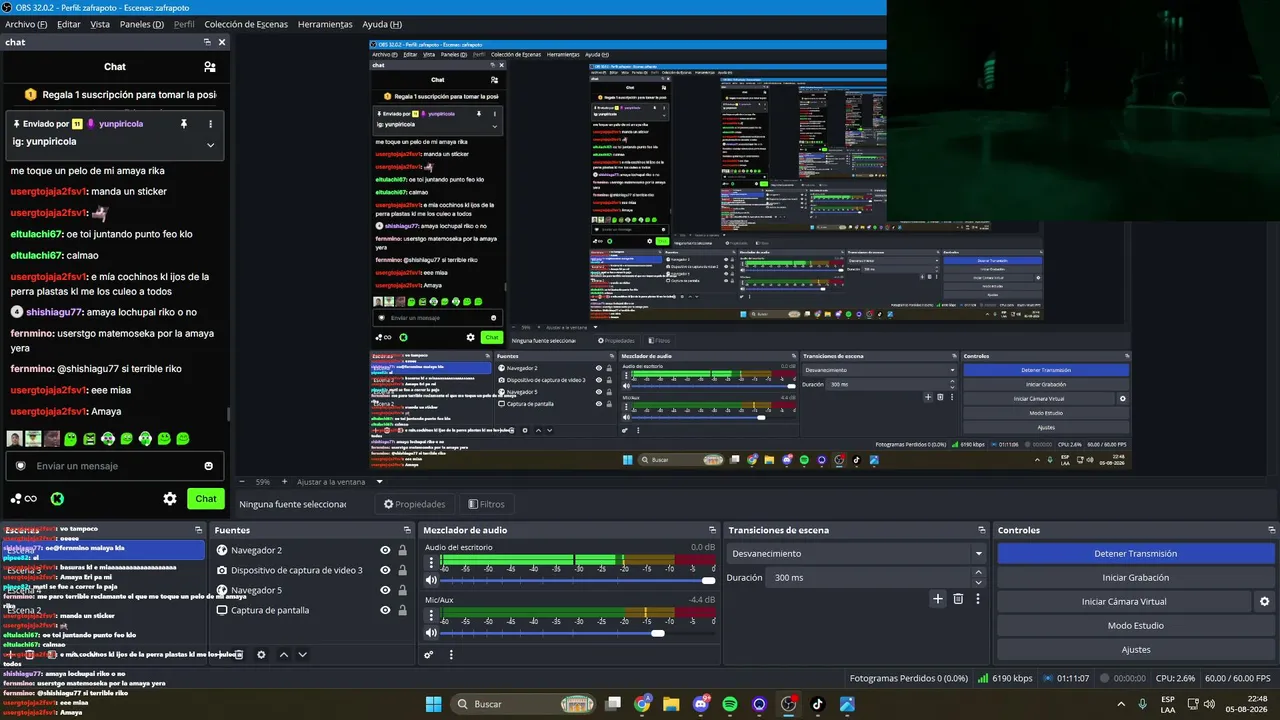Hide Navegador 2 source visibility
The image size is (1280, 720).
tap(385, 550)
